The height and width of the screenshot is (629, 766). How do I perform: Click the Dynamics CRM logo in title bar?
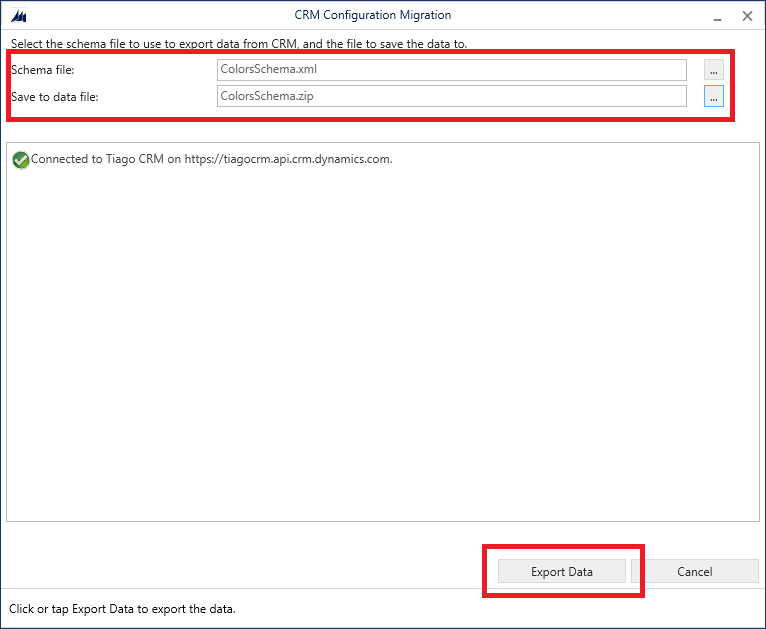click(17, 15)
